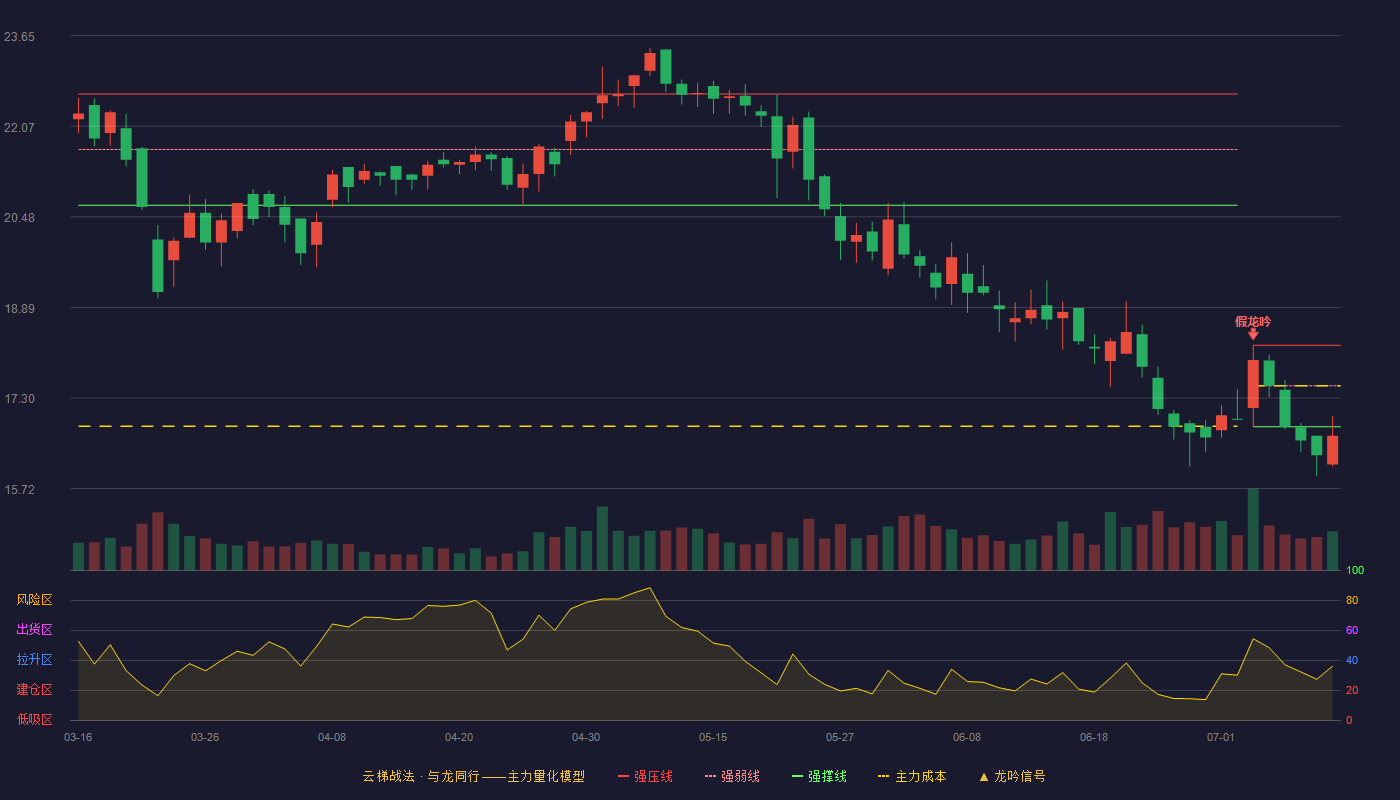This screenshot has width=1400, height=800.
Task: Toggle the 强压线 legend item
Action: coord(645,776)
